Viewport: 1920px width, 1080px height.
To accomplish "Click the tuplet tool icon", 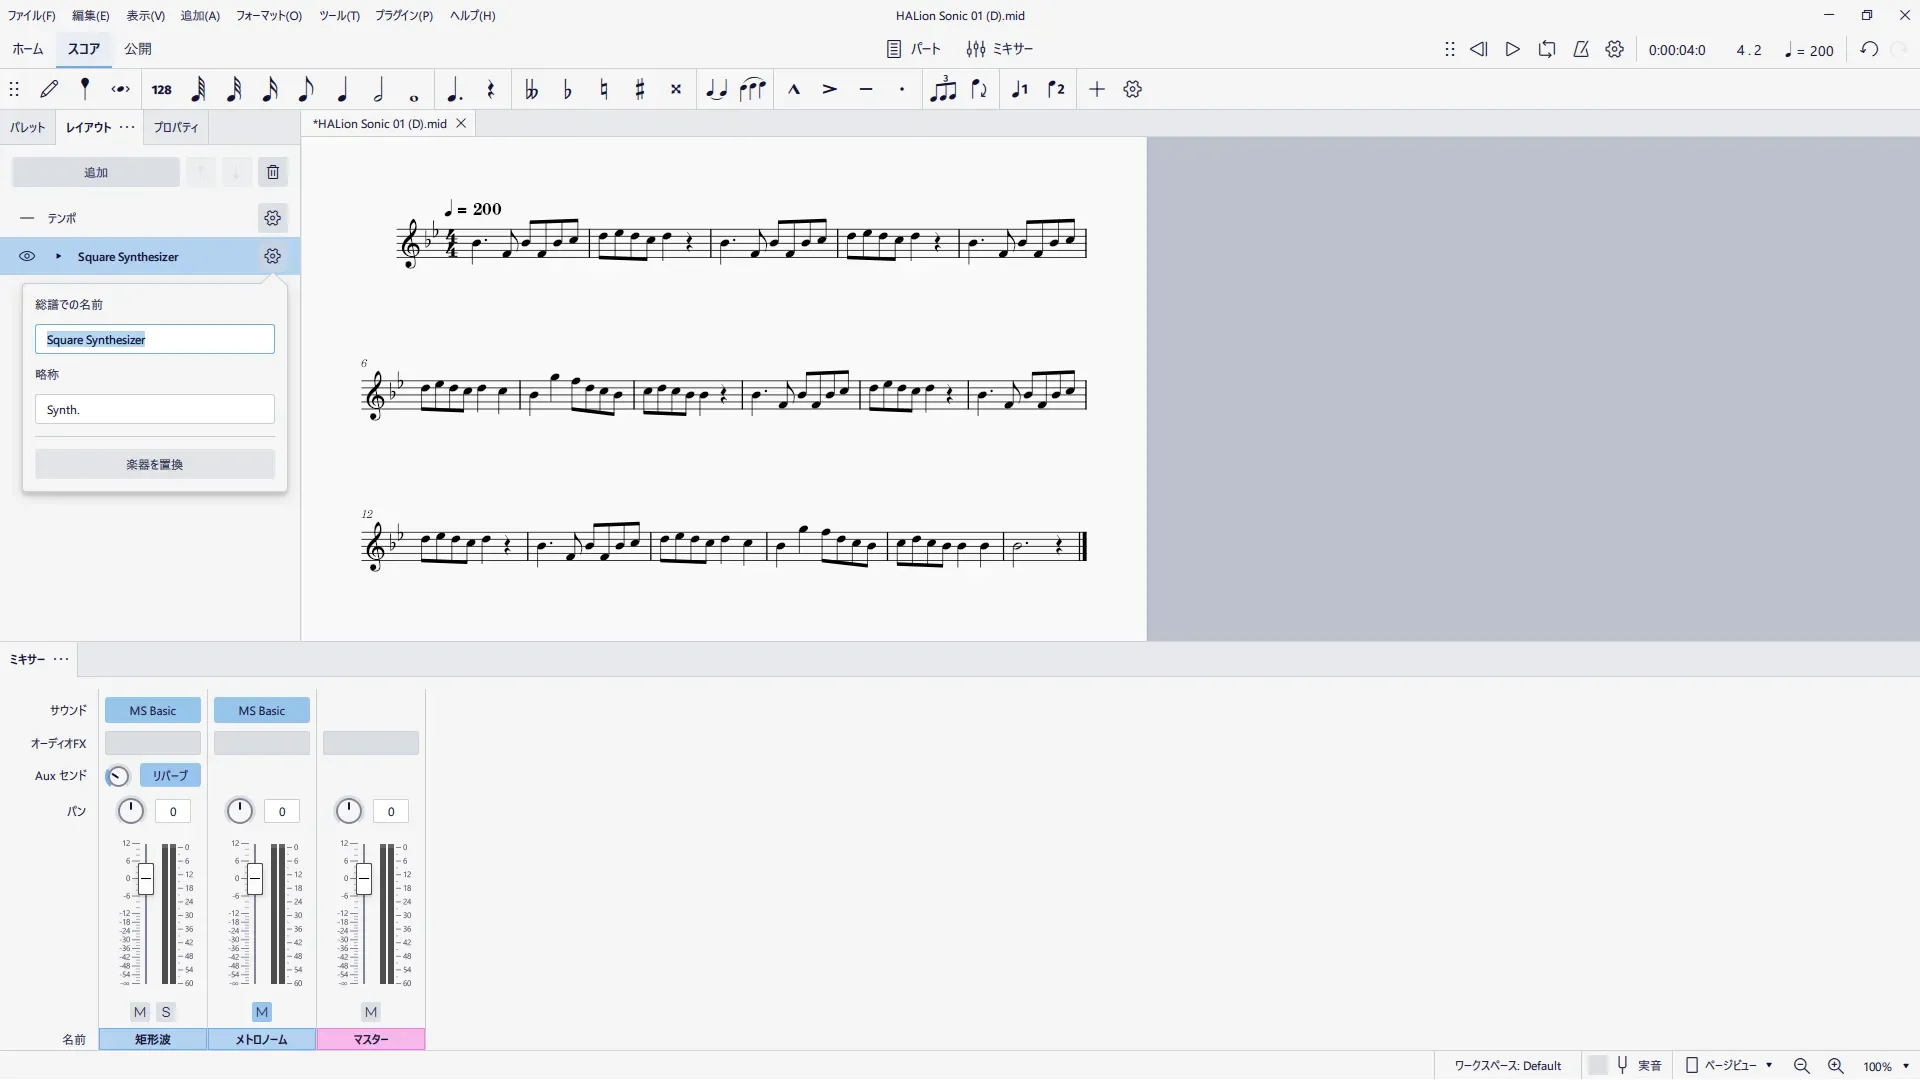I will pos(942,90).
